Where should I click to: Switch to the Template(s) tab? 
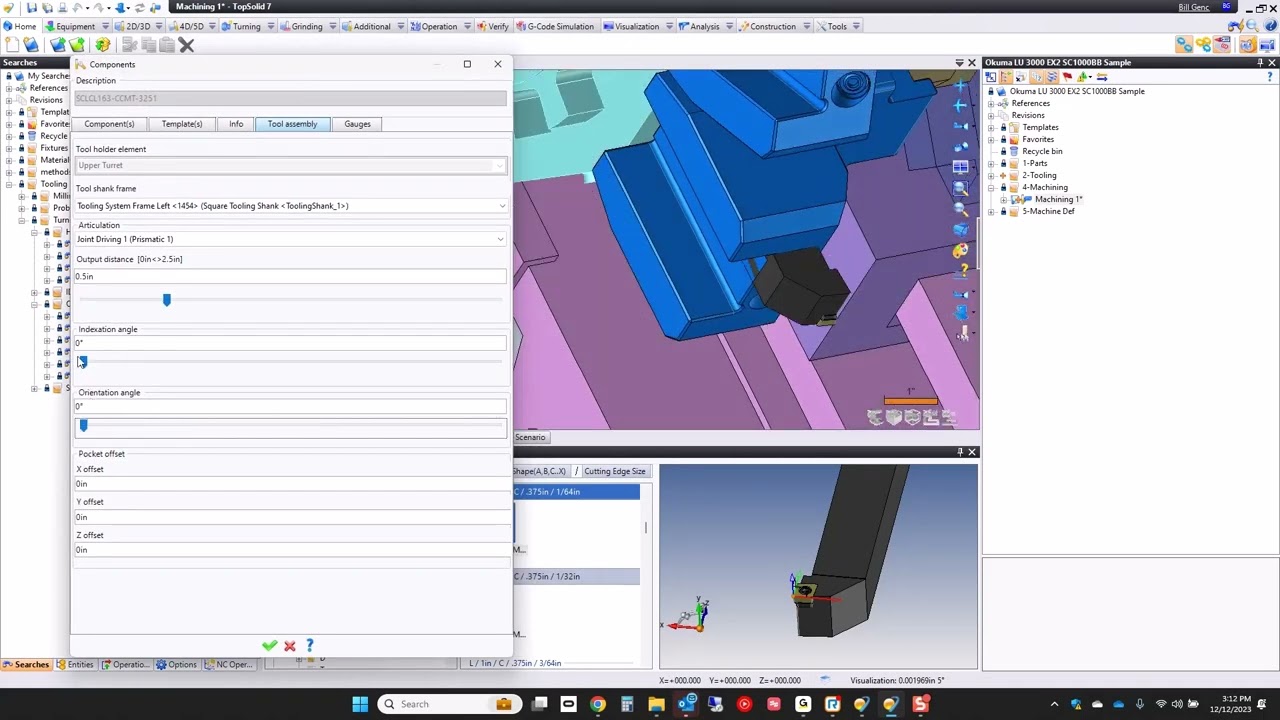(x=182, y=124)
